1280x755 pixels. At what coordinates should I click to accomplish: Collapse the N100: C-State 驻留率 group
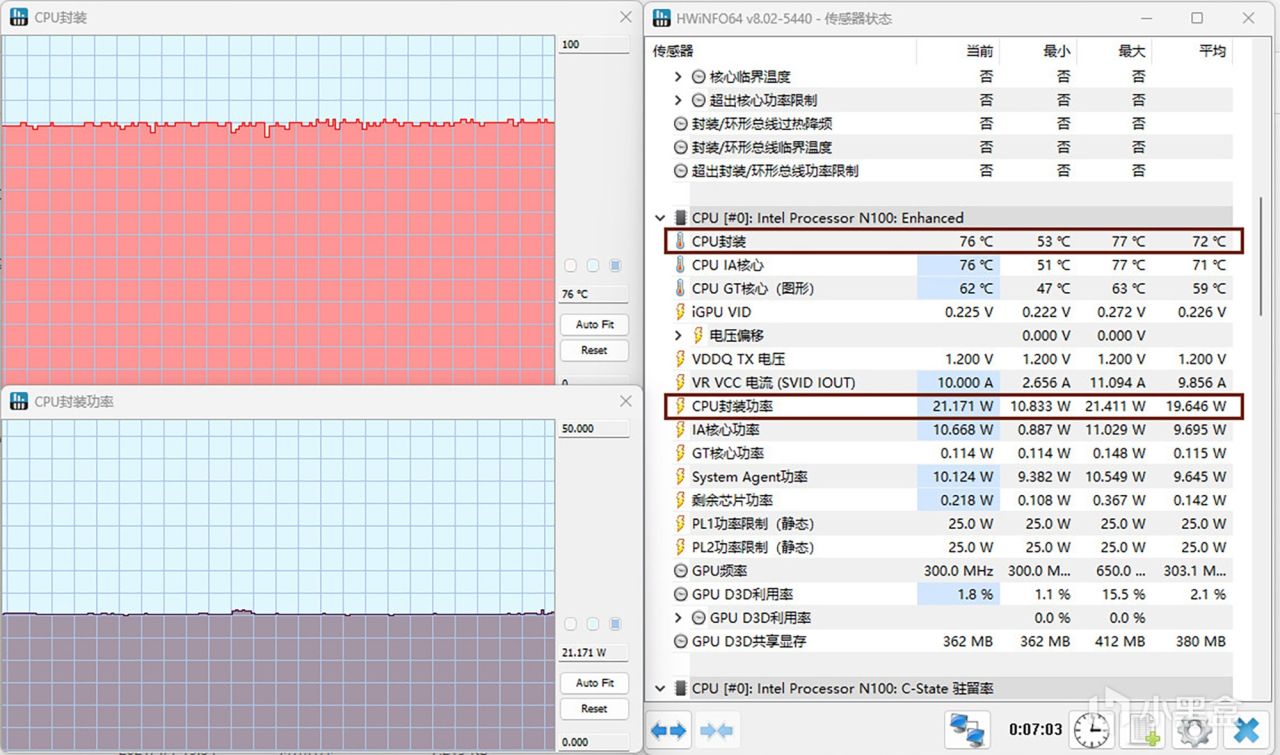(660, 688)
